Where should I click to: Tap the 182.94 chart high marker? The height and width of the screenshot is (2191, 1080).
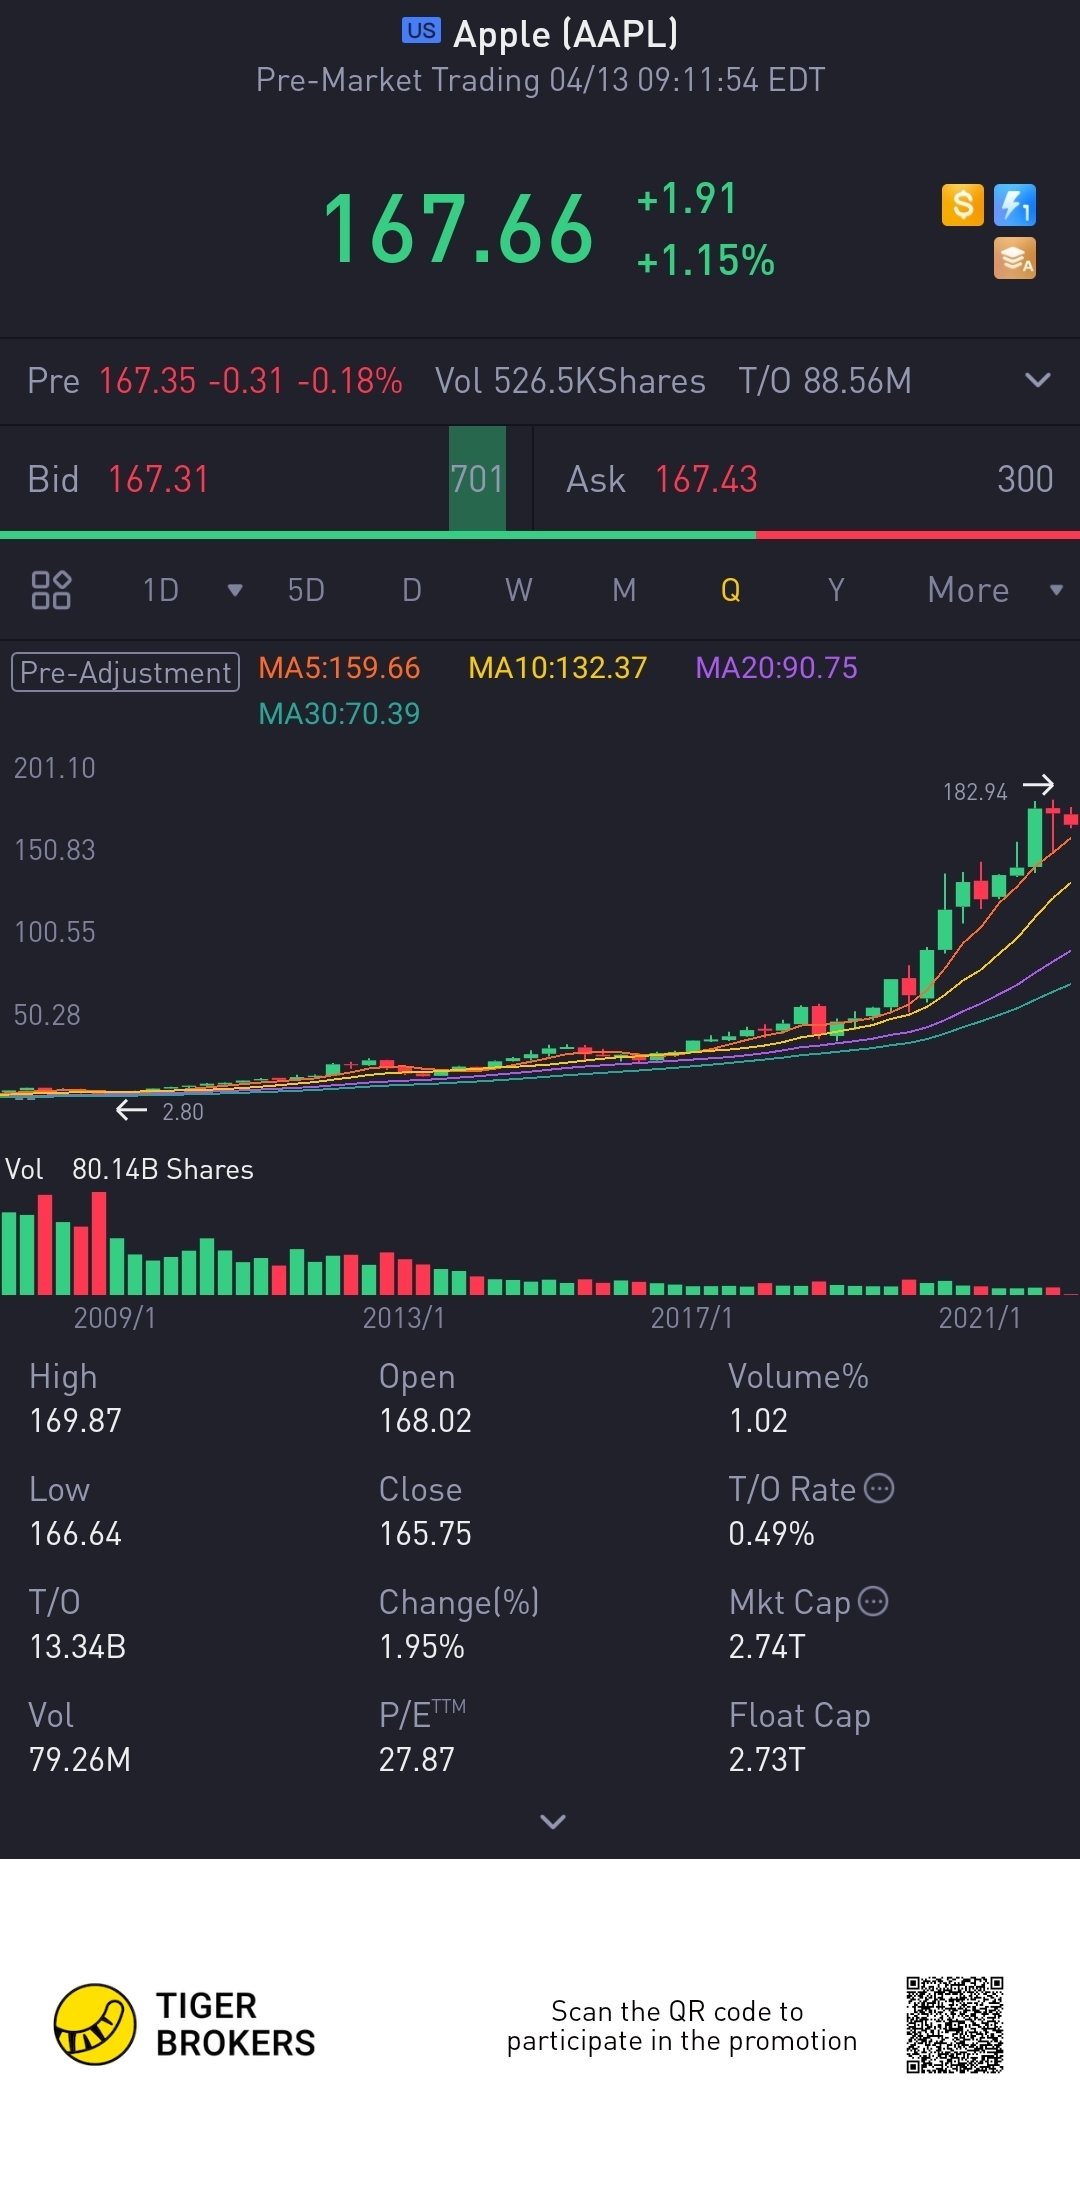[x=975, y=791]
